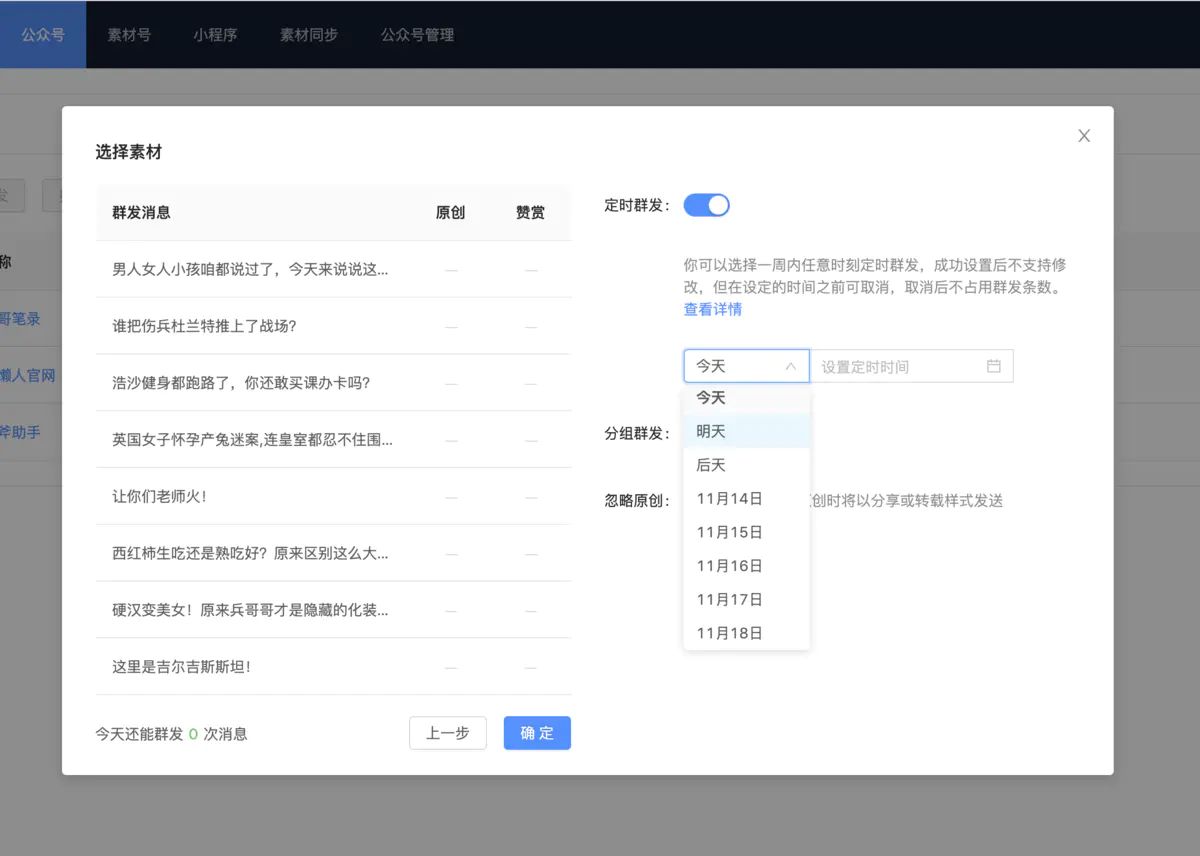
Task: Click the 赞赏 column header
Action: [x=530, y=212]
